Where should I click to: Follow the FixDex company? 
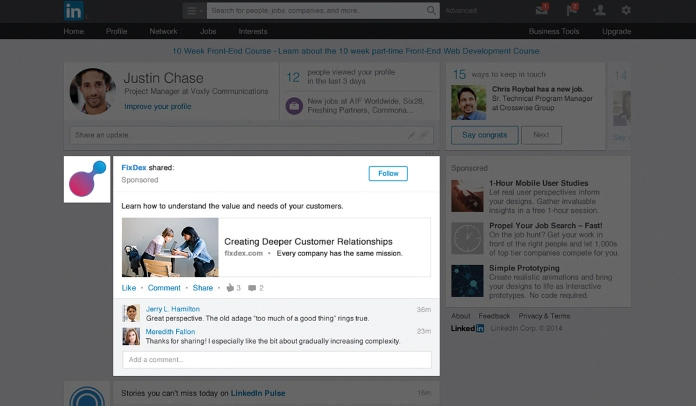point(388,173)
